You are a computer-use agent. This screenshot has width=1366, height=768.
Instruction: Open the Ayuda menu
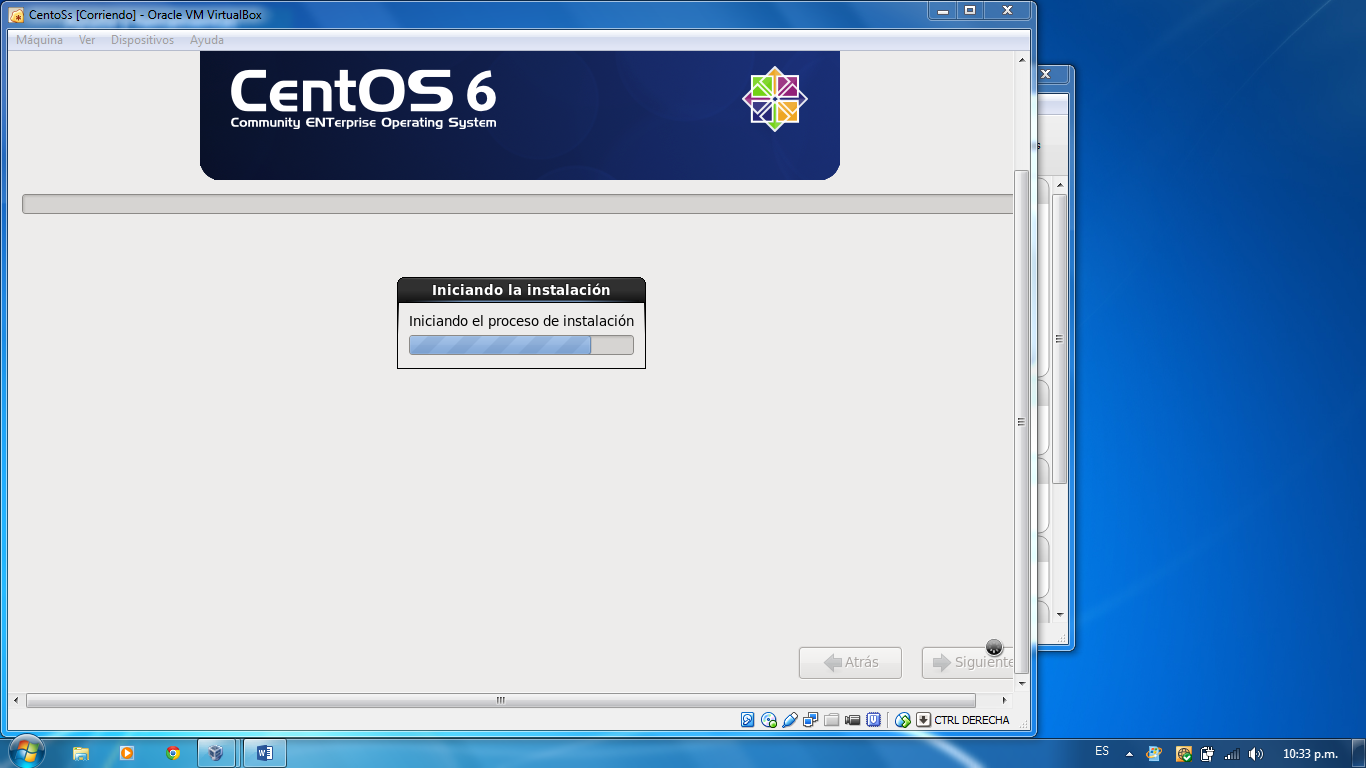207,40
